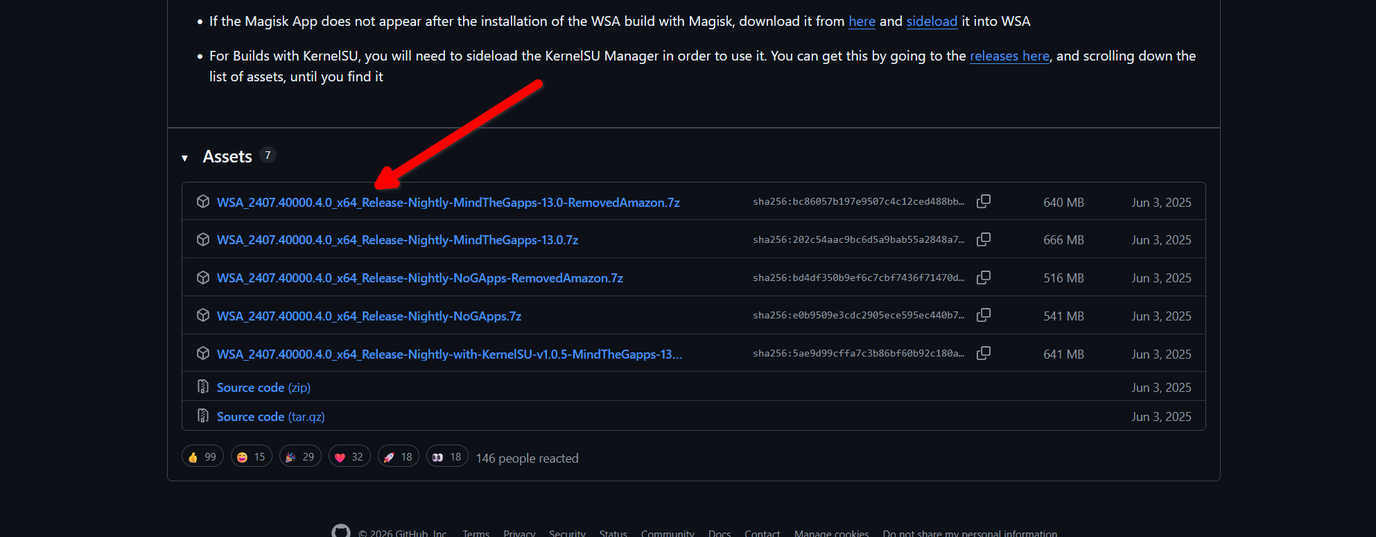Download Source code (zip)

[264, 387]
